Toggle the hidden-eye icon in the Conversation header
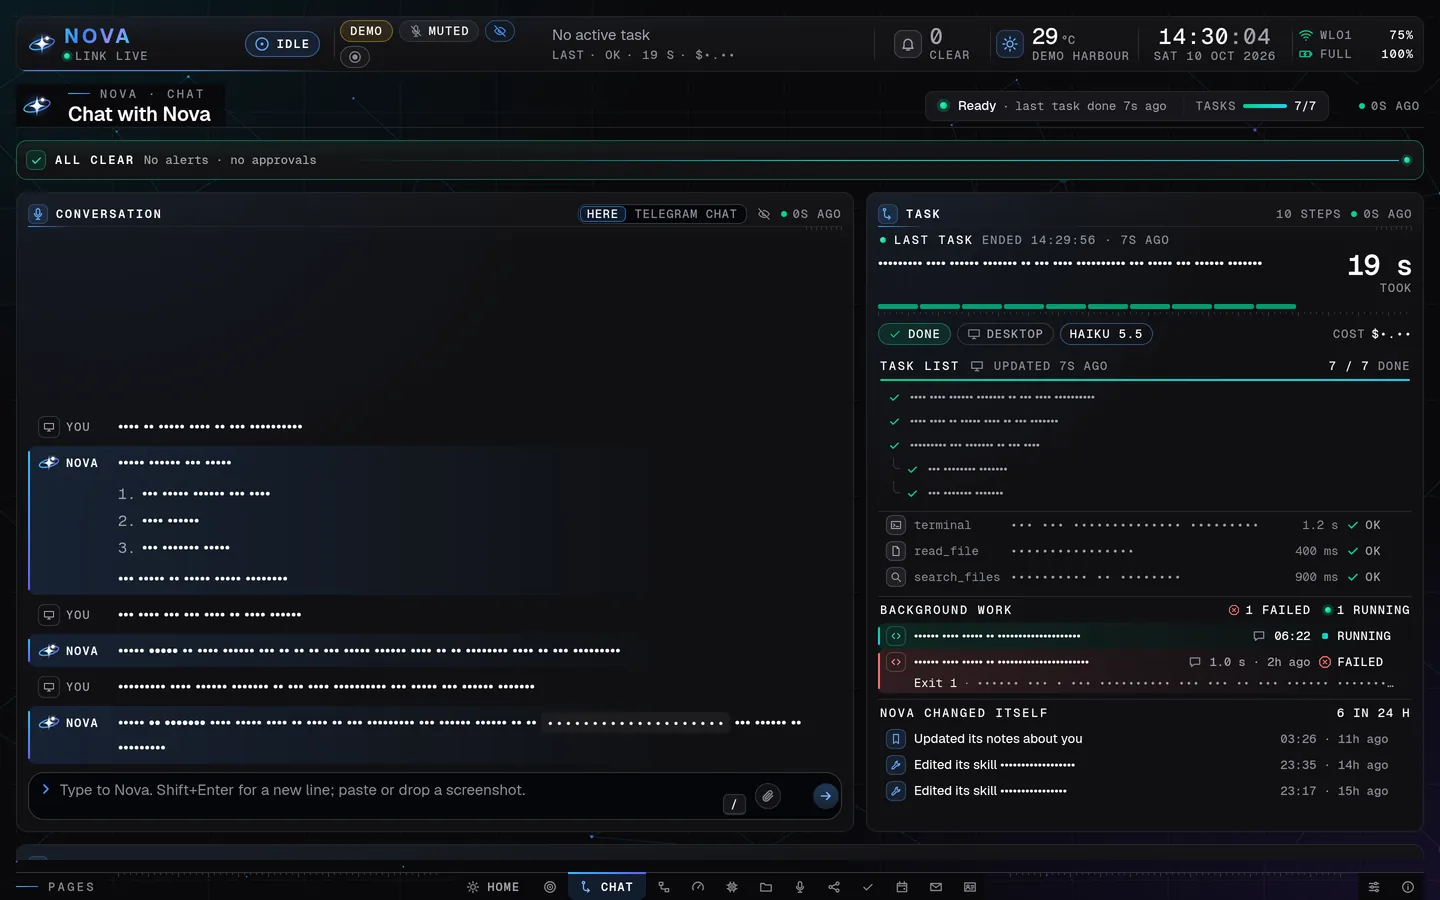 tap(764, 214)
